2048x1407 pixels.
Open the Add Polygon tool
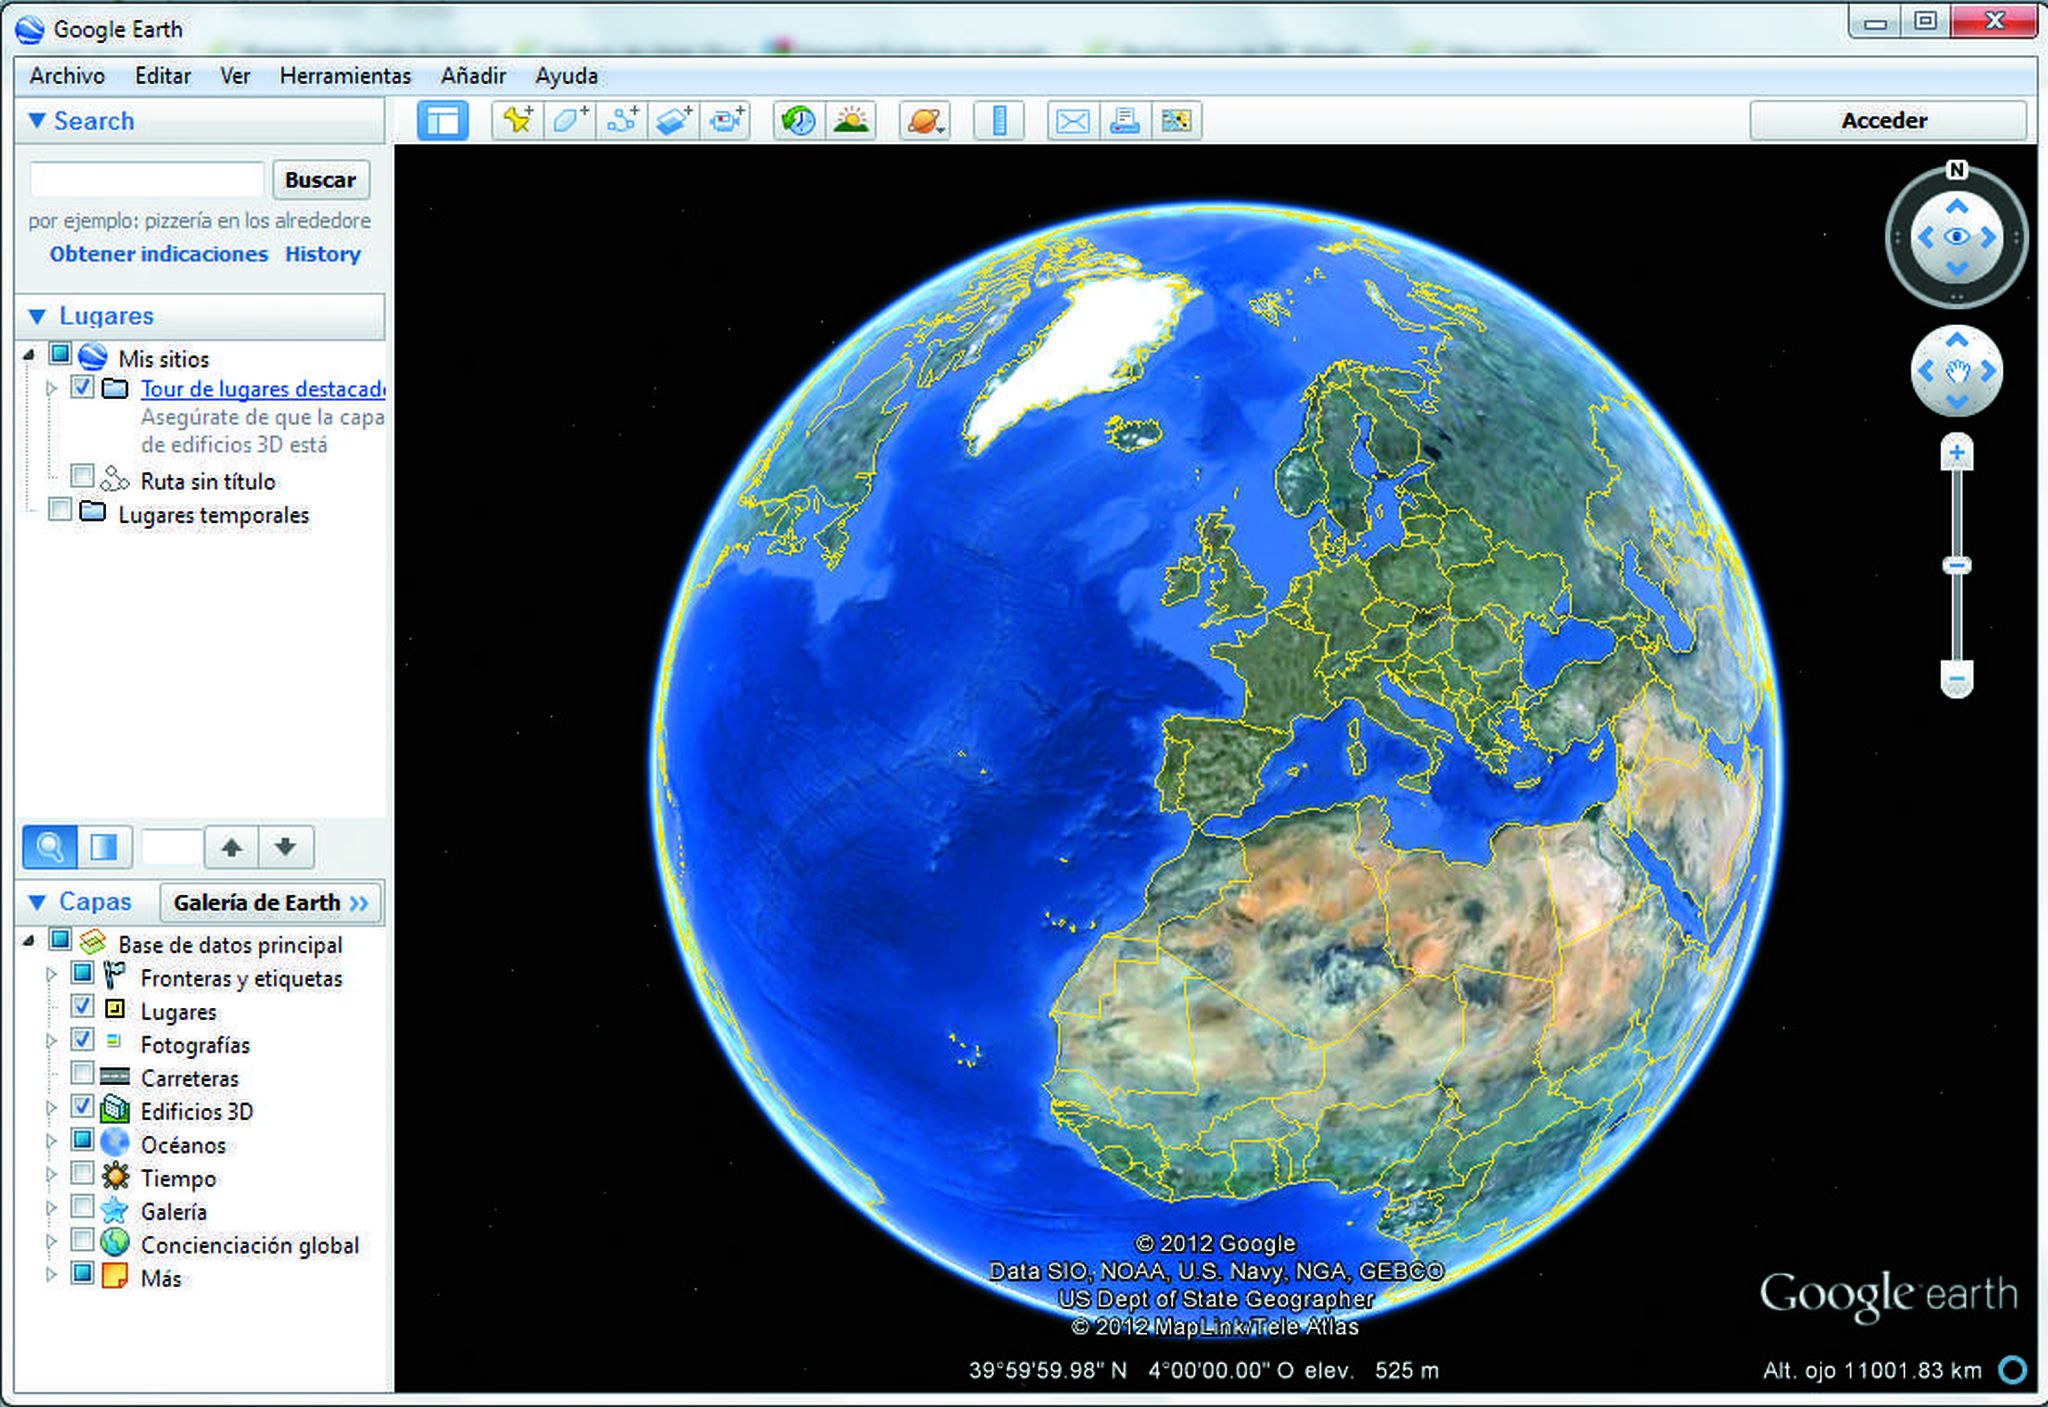[568, 121]
